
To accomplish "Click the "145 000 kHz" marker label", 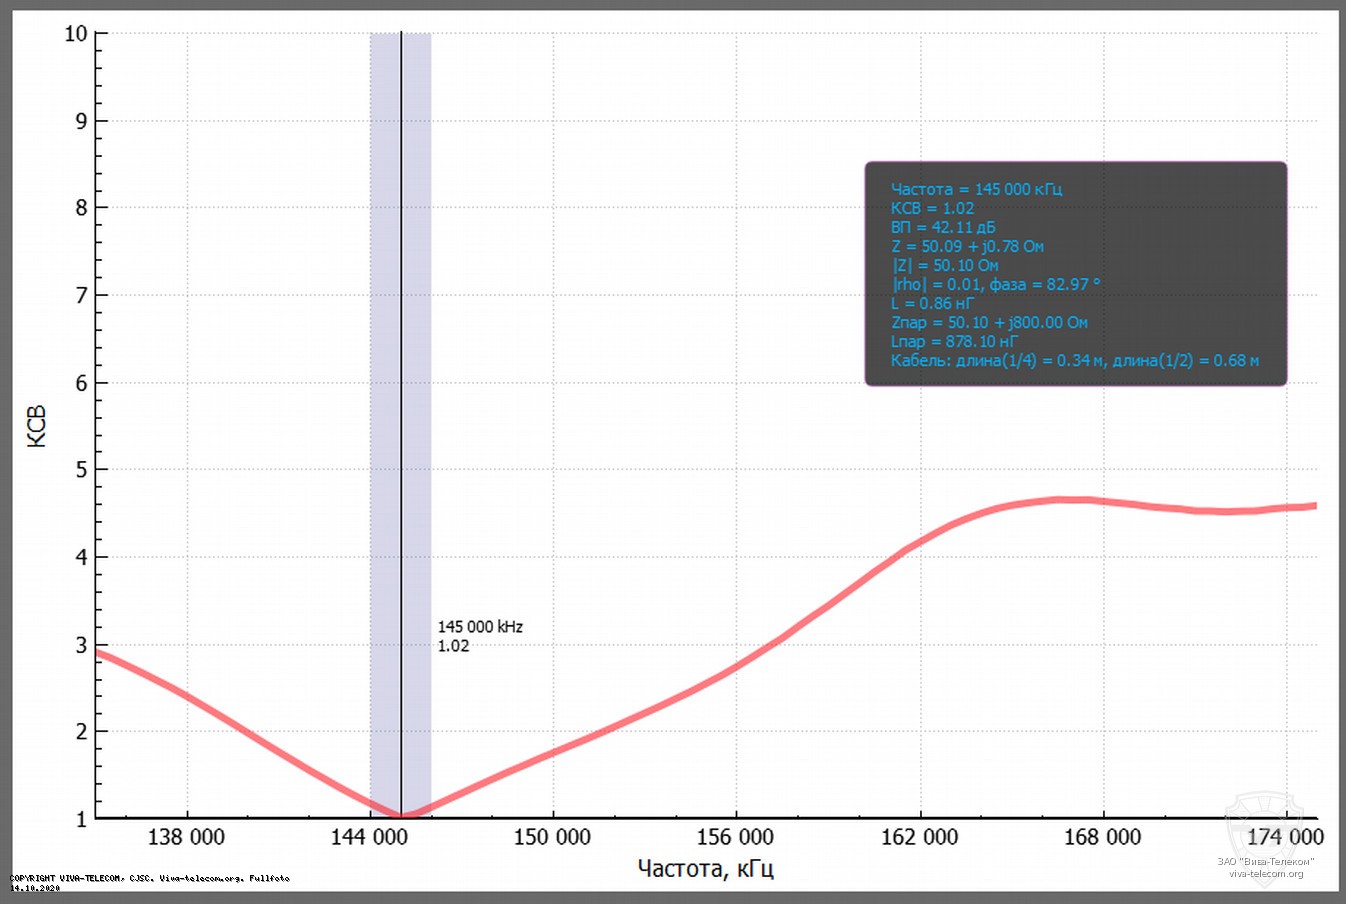I will coord(480,627).
